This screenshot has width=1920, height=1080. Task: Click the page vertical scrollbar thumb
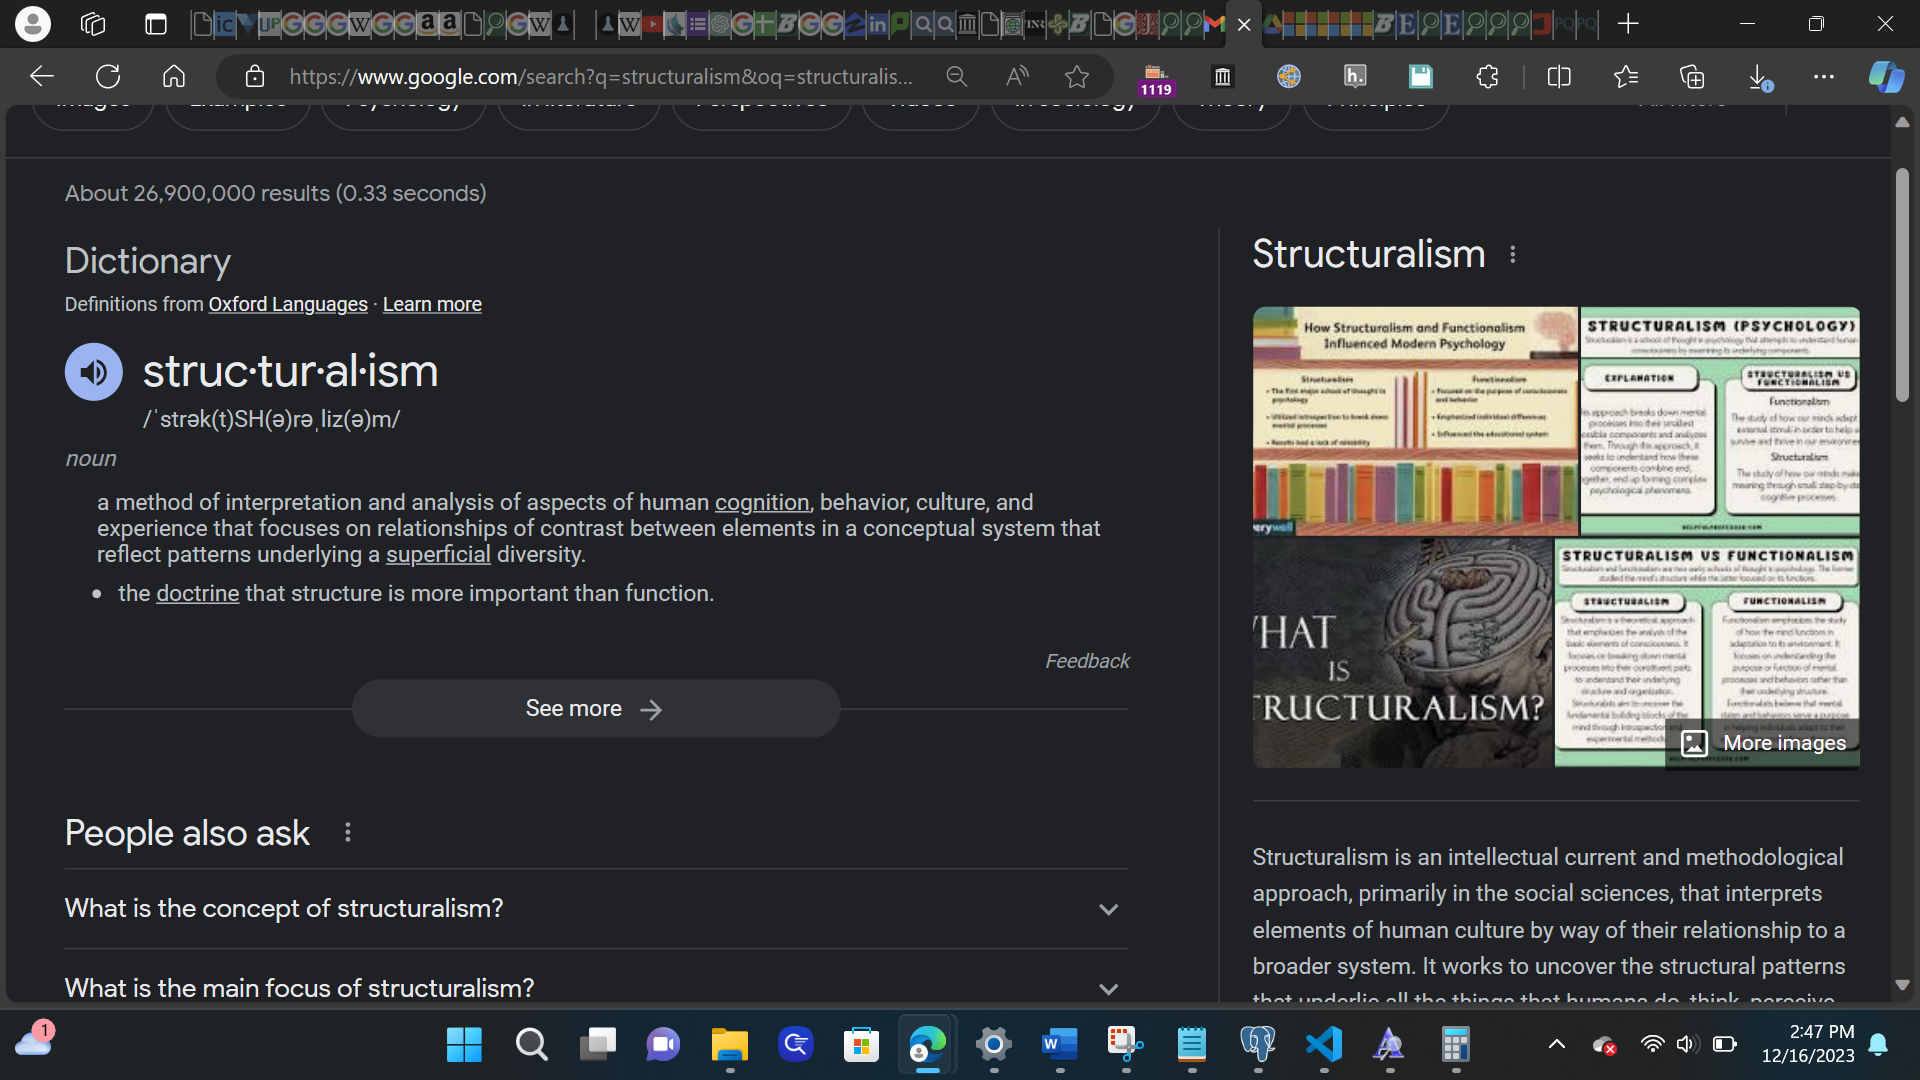click(1902, 285)
